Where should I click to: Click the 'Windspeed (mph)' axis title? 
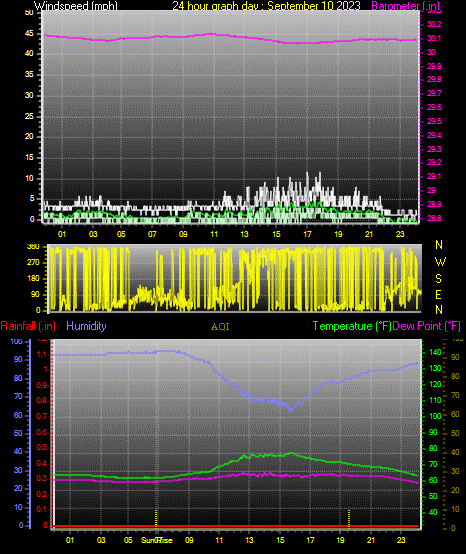76,6
